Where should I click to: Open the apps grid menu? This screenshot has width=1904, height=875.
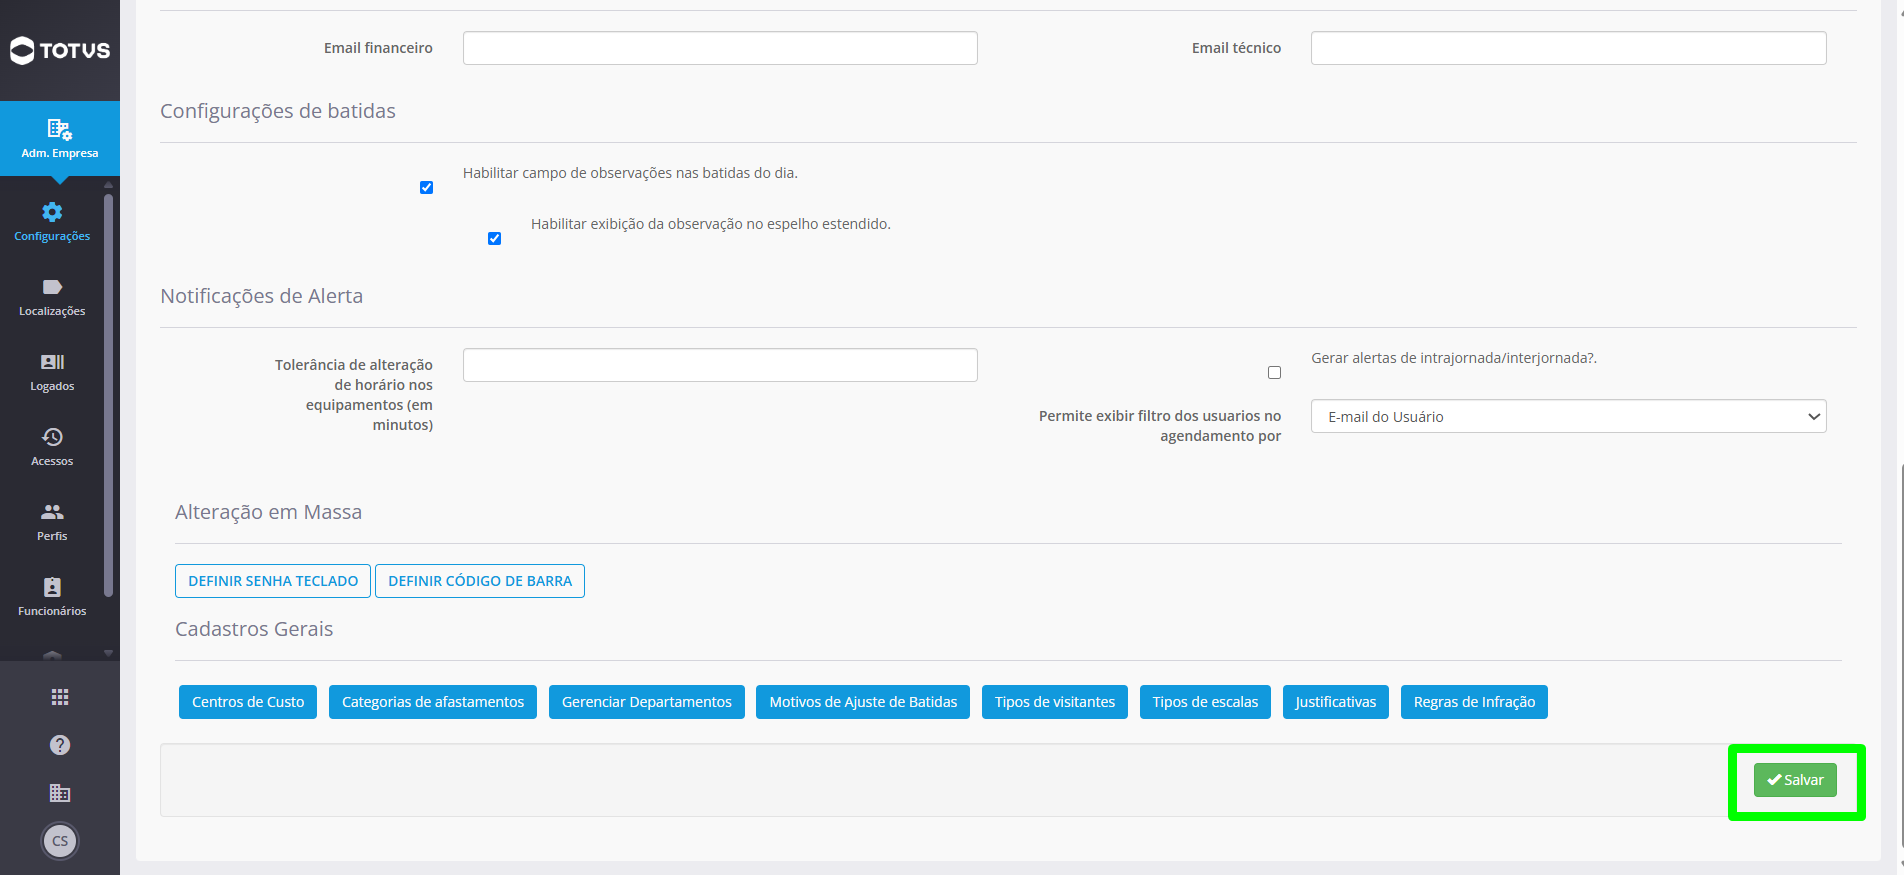pyautogui.click(x=60, y=697)
